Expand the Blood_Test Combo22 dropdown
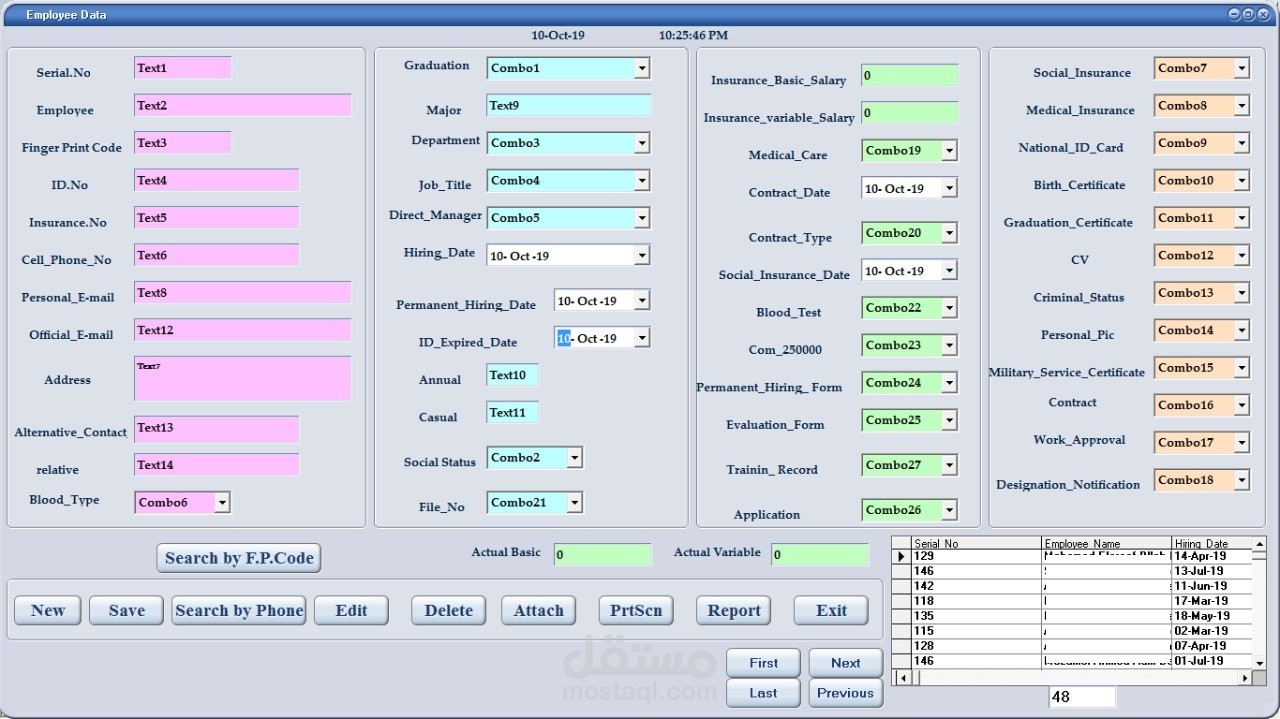 click(x=949, y=308)
